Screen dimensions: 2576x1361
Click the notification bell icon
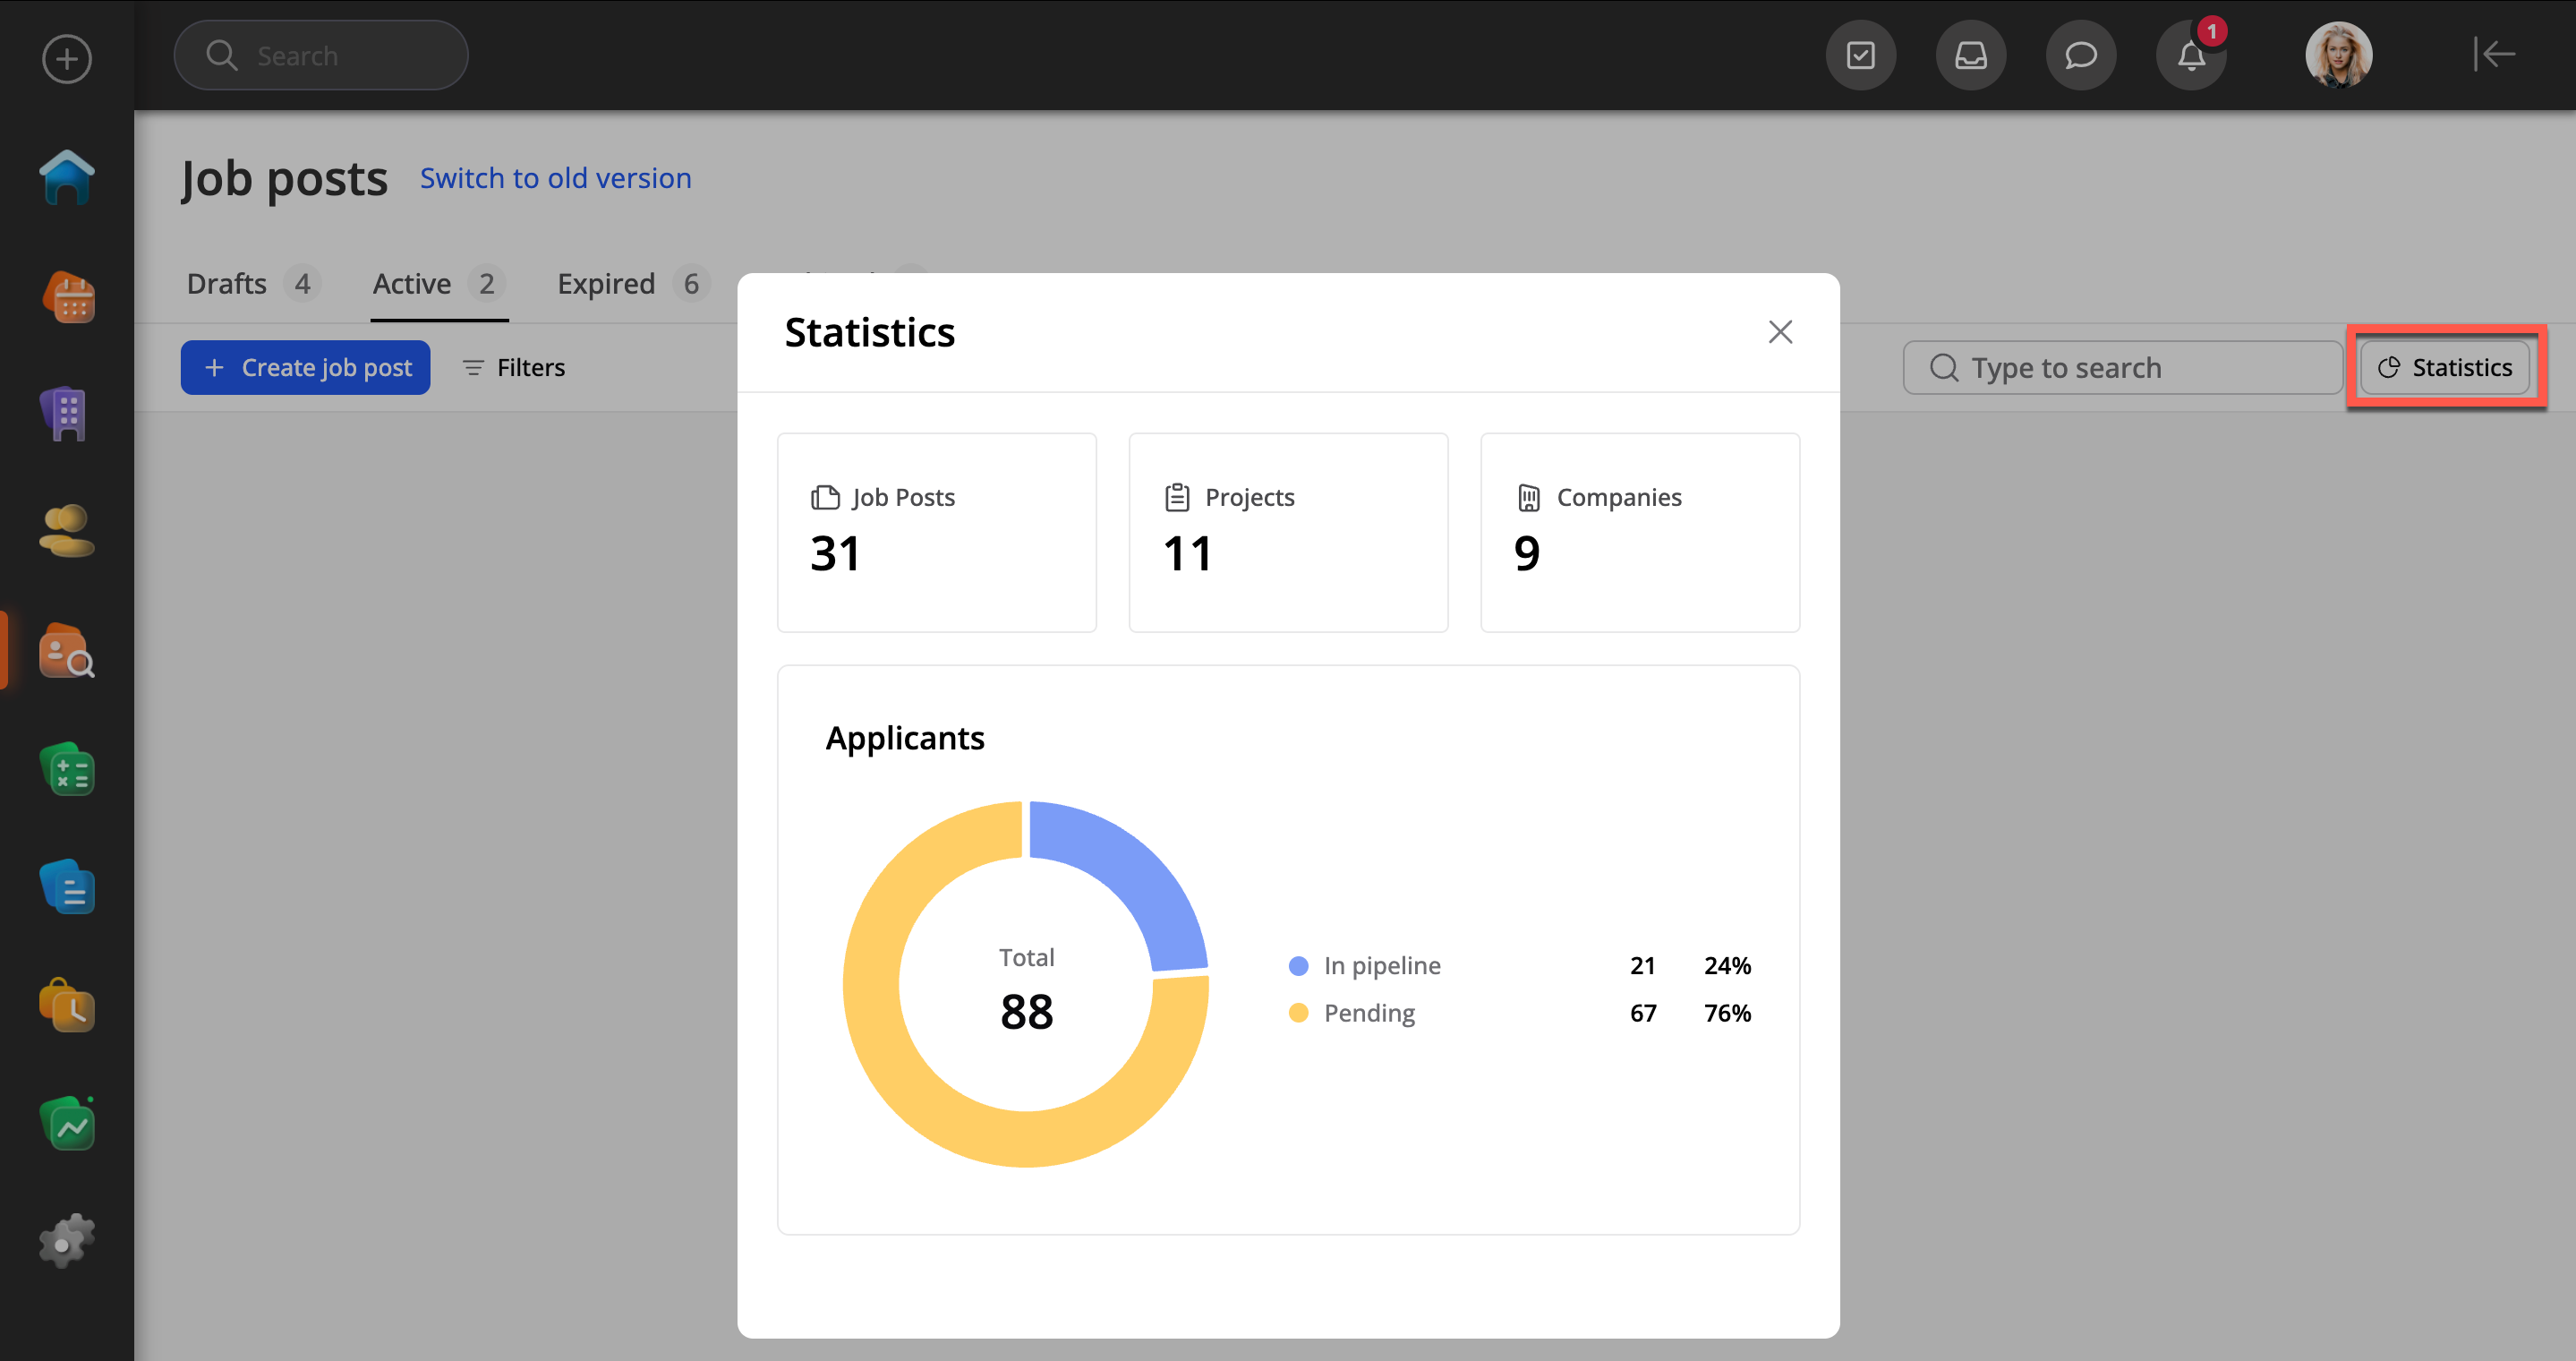(2190, 56)
